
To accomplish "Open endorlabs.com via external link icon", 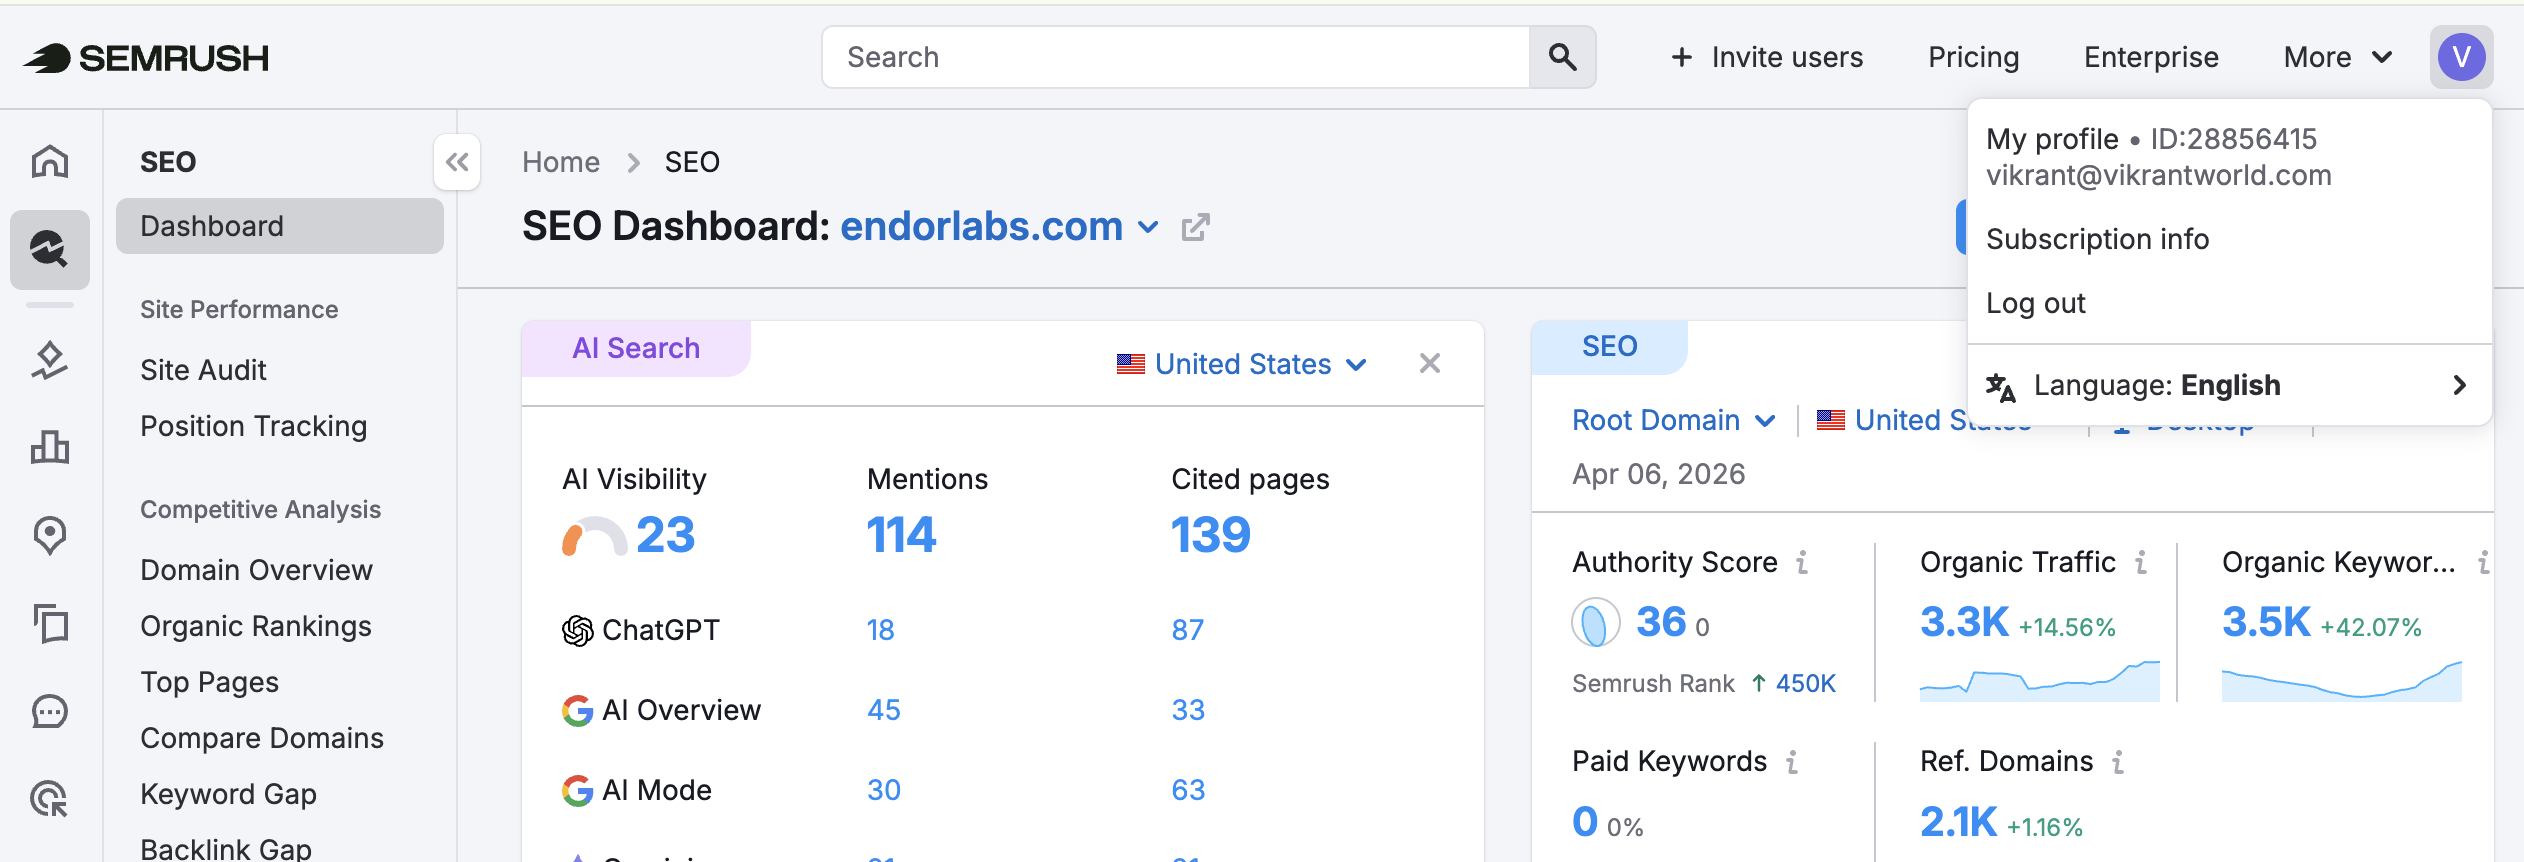I will pyautogui.click(x=1195, y=228).
